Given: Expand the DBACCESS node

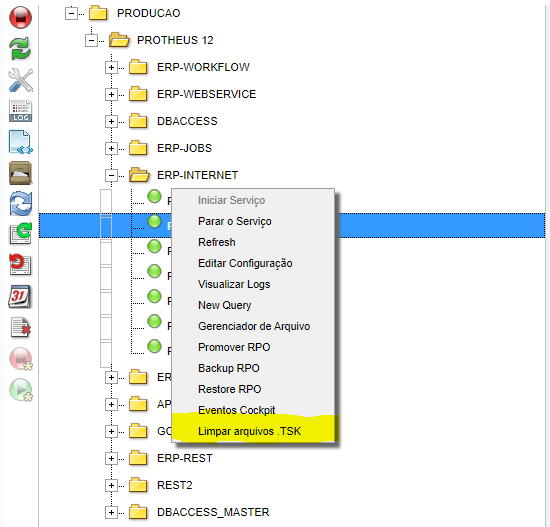Looking at the screenshot, I should 111,121.
